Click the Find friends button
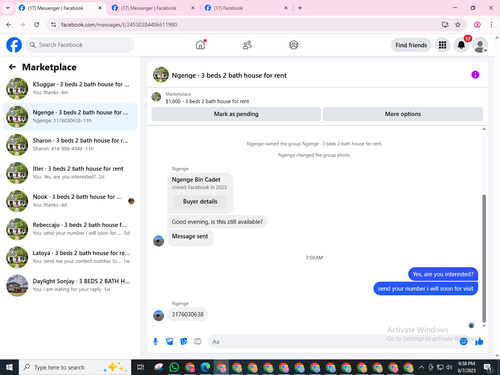The height and width of the screenshot is (375, 500). click(411, 45)
